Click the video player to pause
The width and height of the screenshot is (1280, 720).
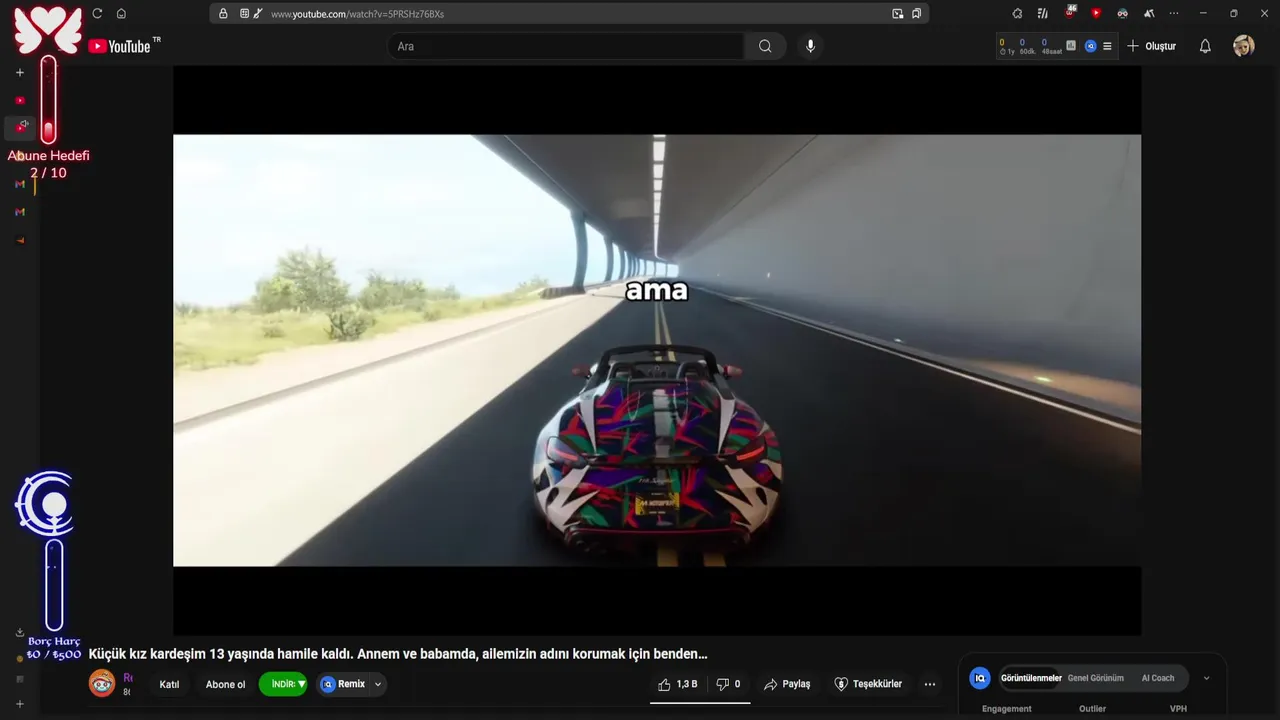pos(657,350)
